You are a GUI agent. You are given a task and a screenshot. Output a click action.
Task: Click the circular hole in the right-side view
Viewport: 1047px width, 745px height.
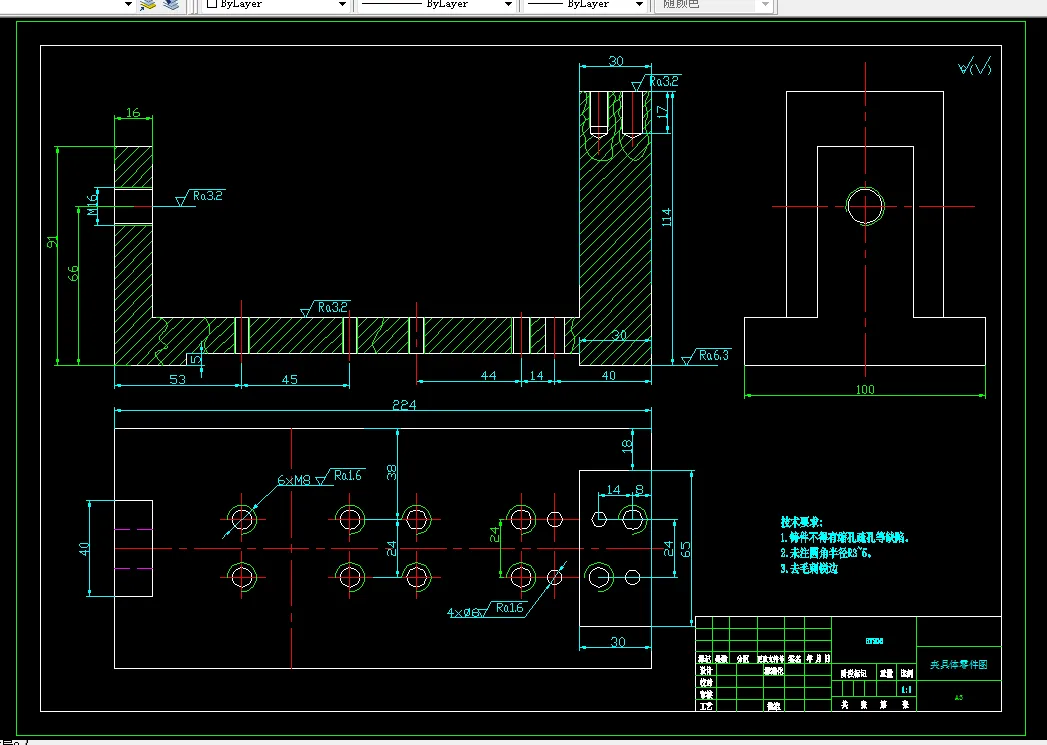click(865, 206)
